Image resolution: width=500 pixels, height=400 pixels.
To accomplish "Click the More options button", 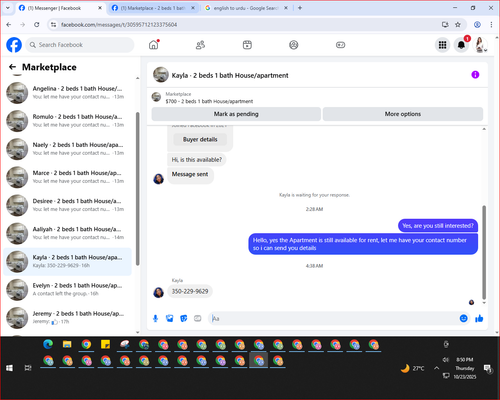I will coord(403,114).
